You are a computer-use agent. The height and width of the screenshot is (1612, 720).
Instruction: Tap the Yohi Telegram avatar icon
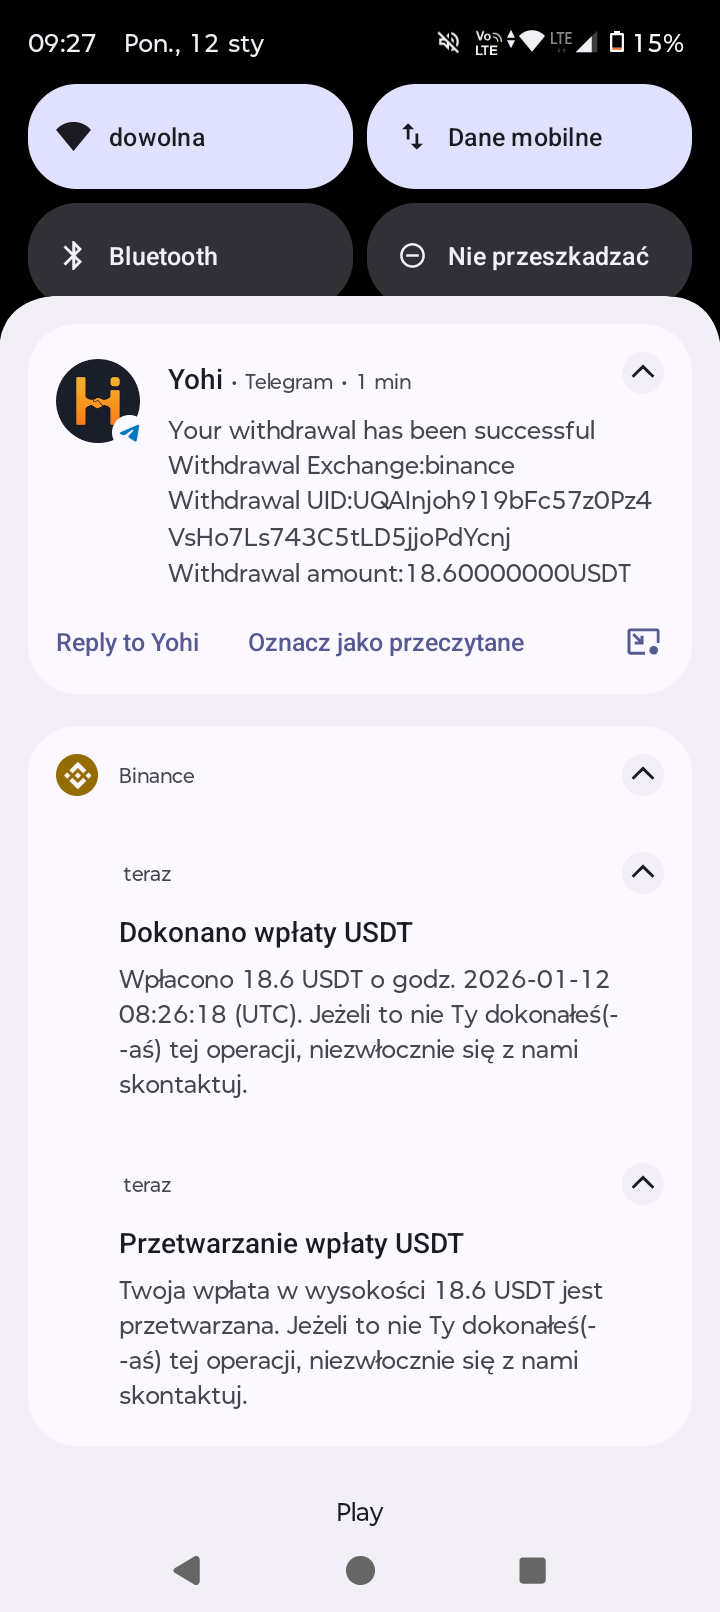[98, 401]
